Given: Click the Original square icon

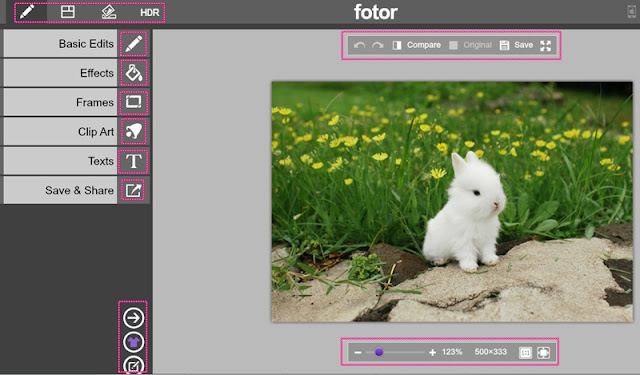Looking at the screenshot, I should 453,45.
